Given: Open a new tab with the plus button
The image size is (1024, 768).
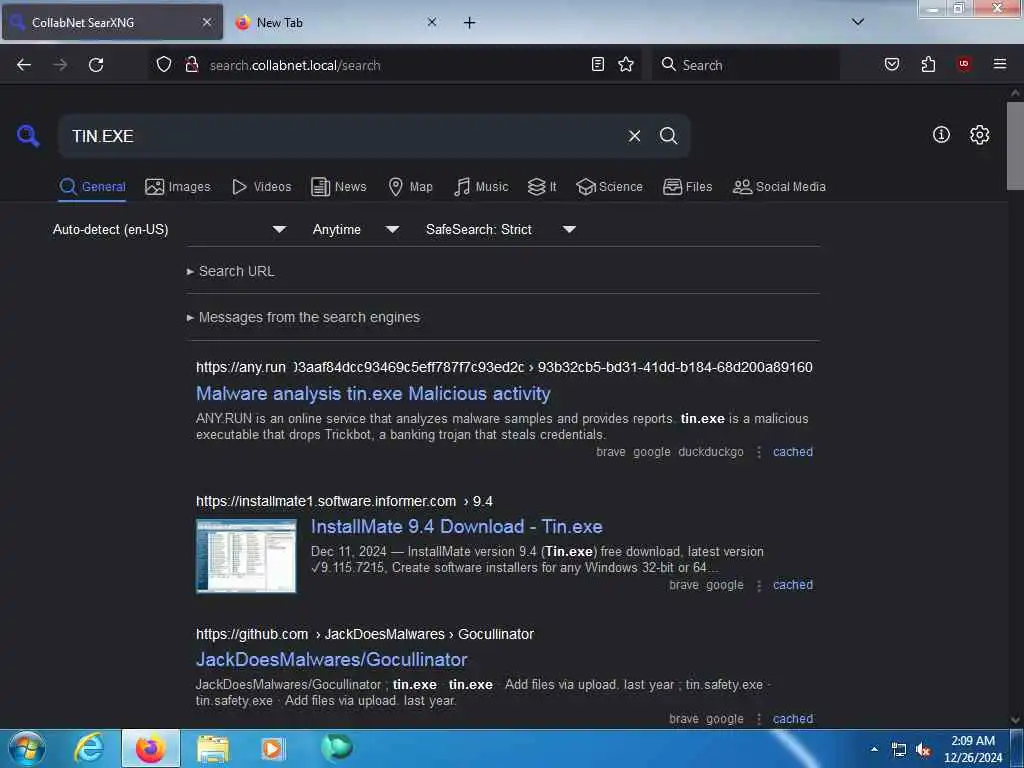Looking at the screenshot, I should pos(470,23).
